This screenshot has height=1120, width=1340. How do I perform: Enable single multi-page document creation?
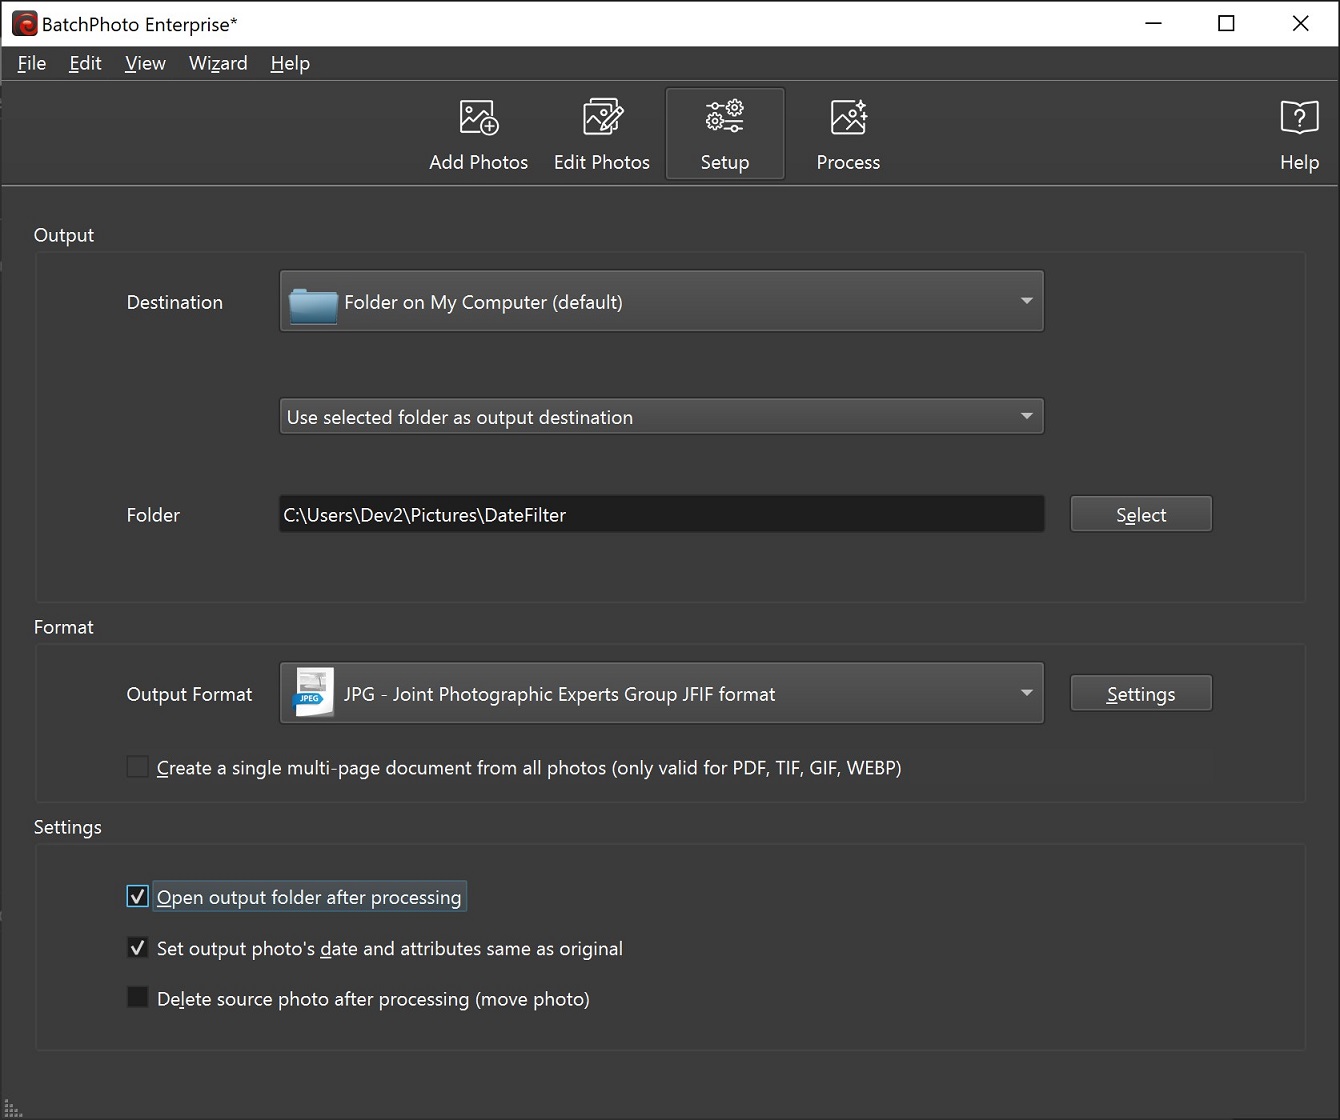click(137, 767)
